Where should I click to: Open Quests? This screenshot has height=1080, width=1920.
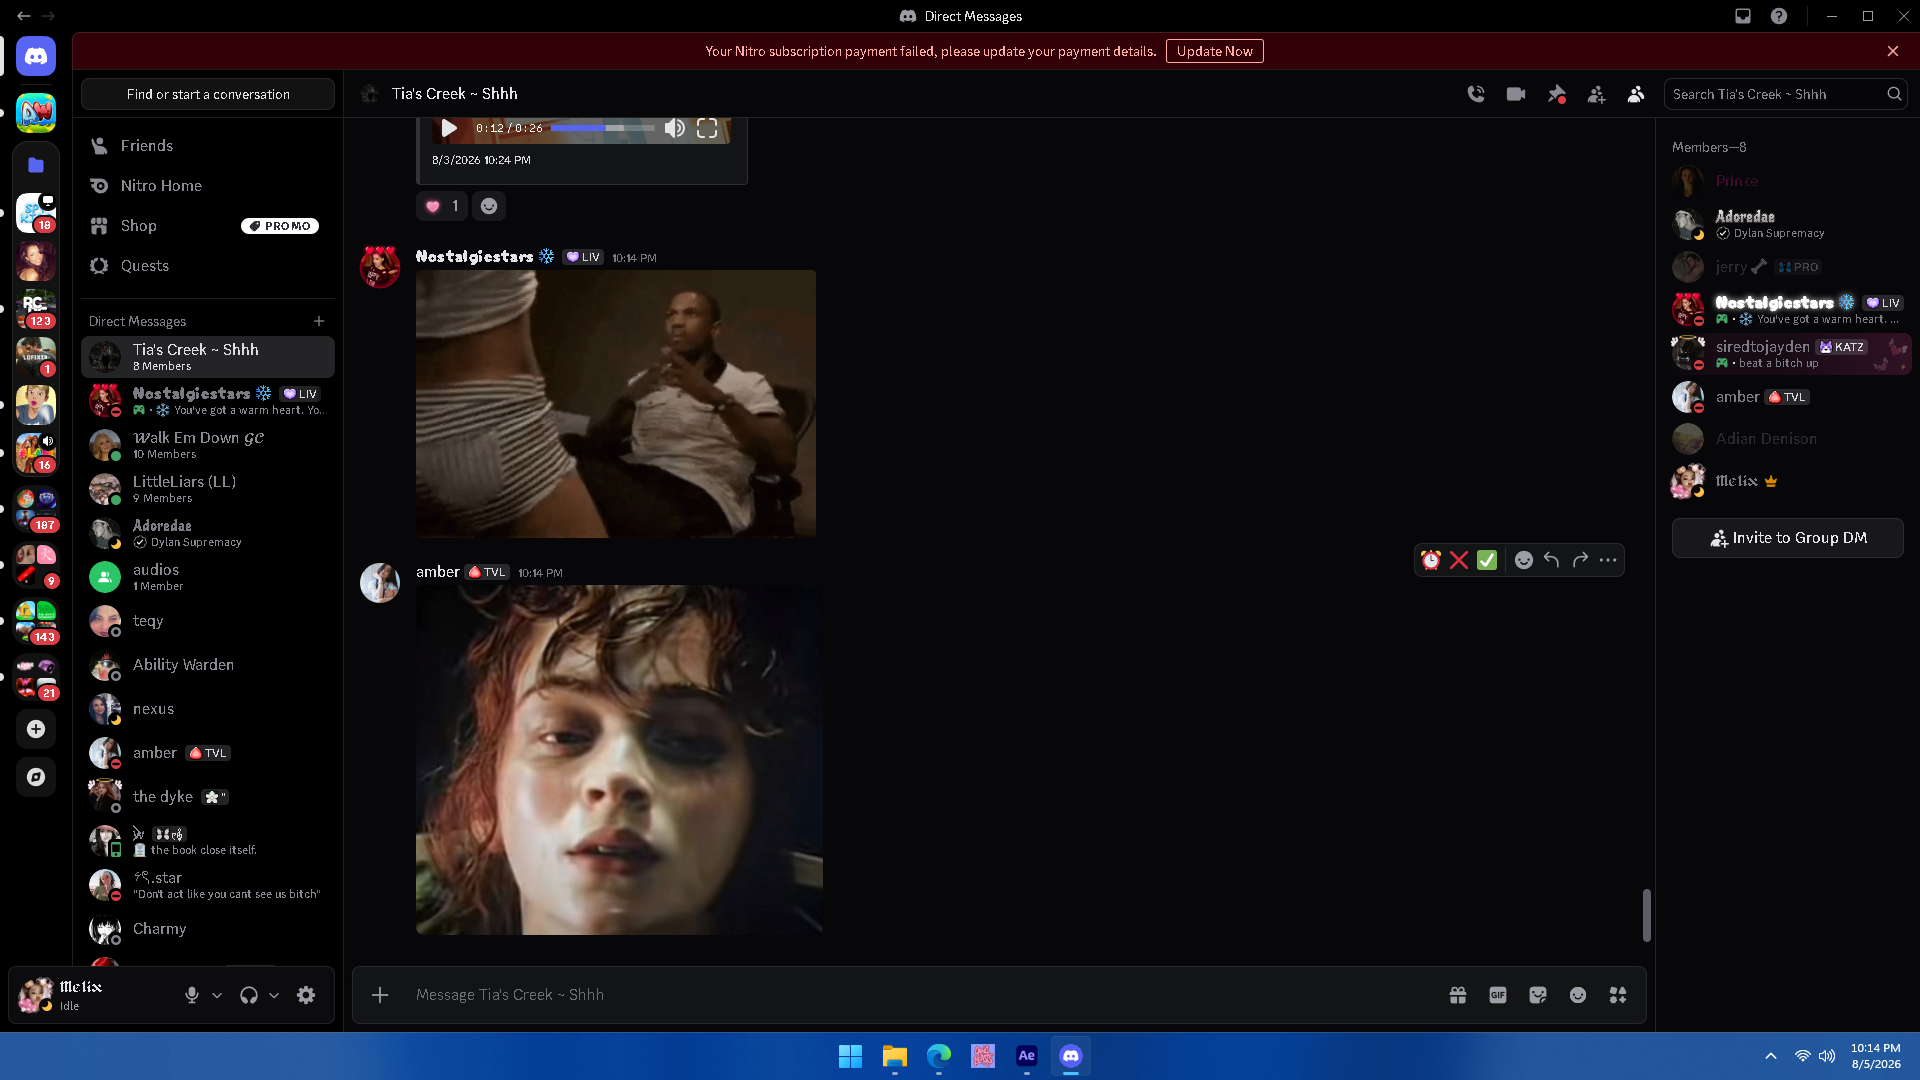tap(208, 266)
